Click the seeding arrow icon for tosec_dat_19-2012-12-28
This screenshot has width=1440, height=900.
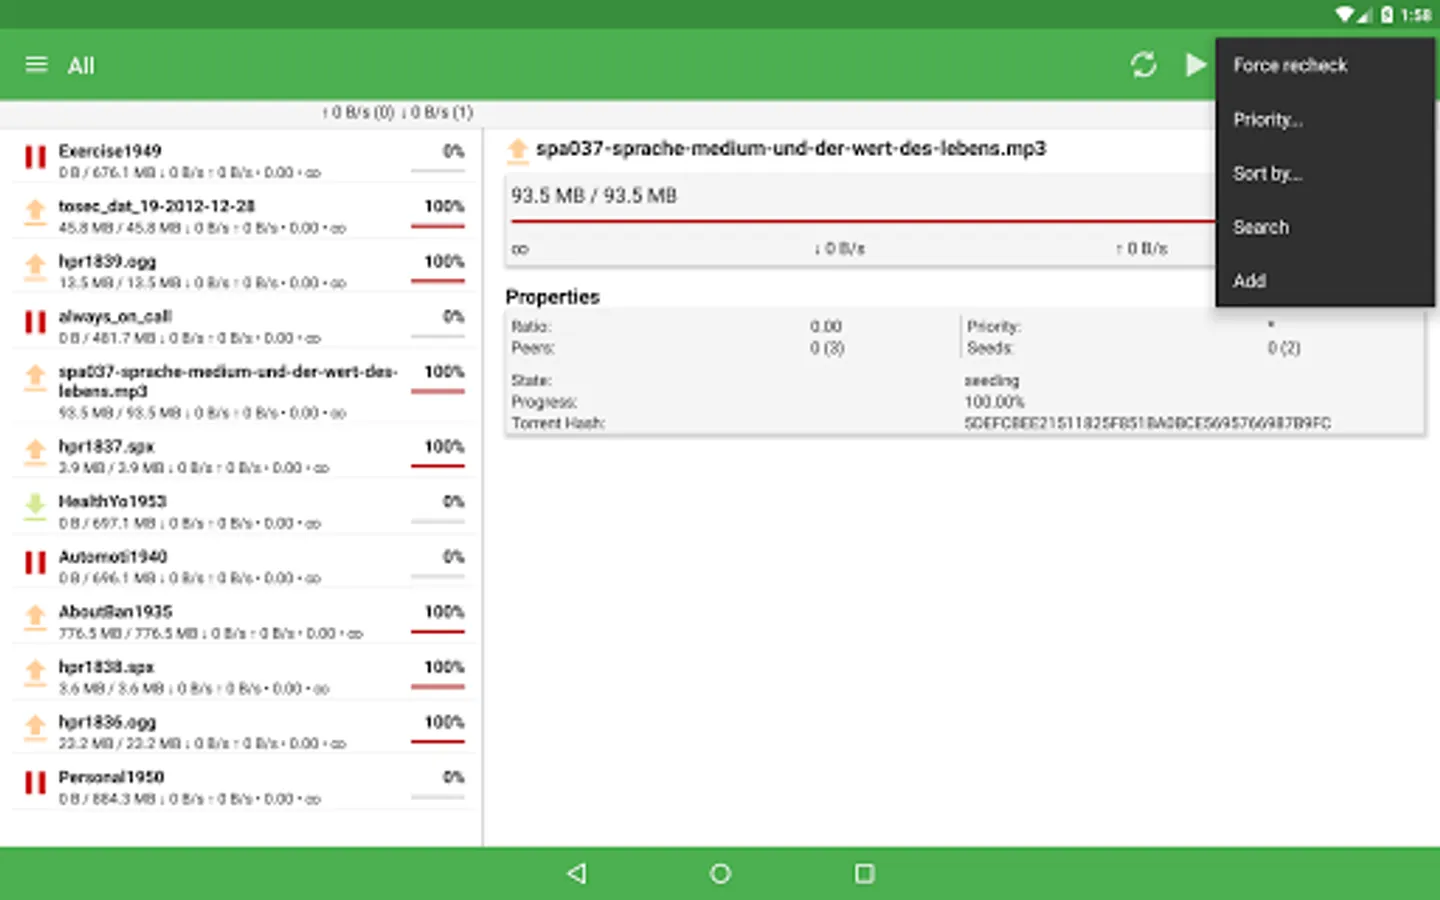pyautogui.click(x=35, y=212)
